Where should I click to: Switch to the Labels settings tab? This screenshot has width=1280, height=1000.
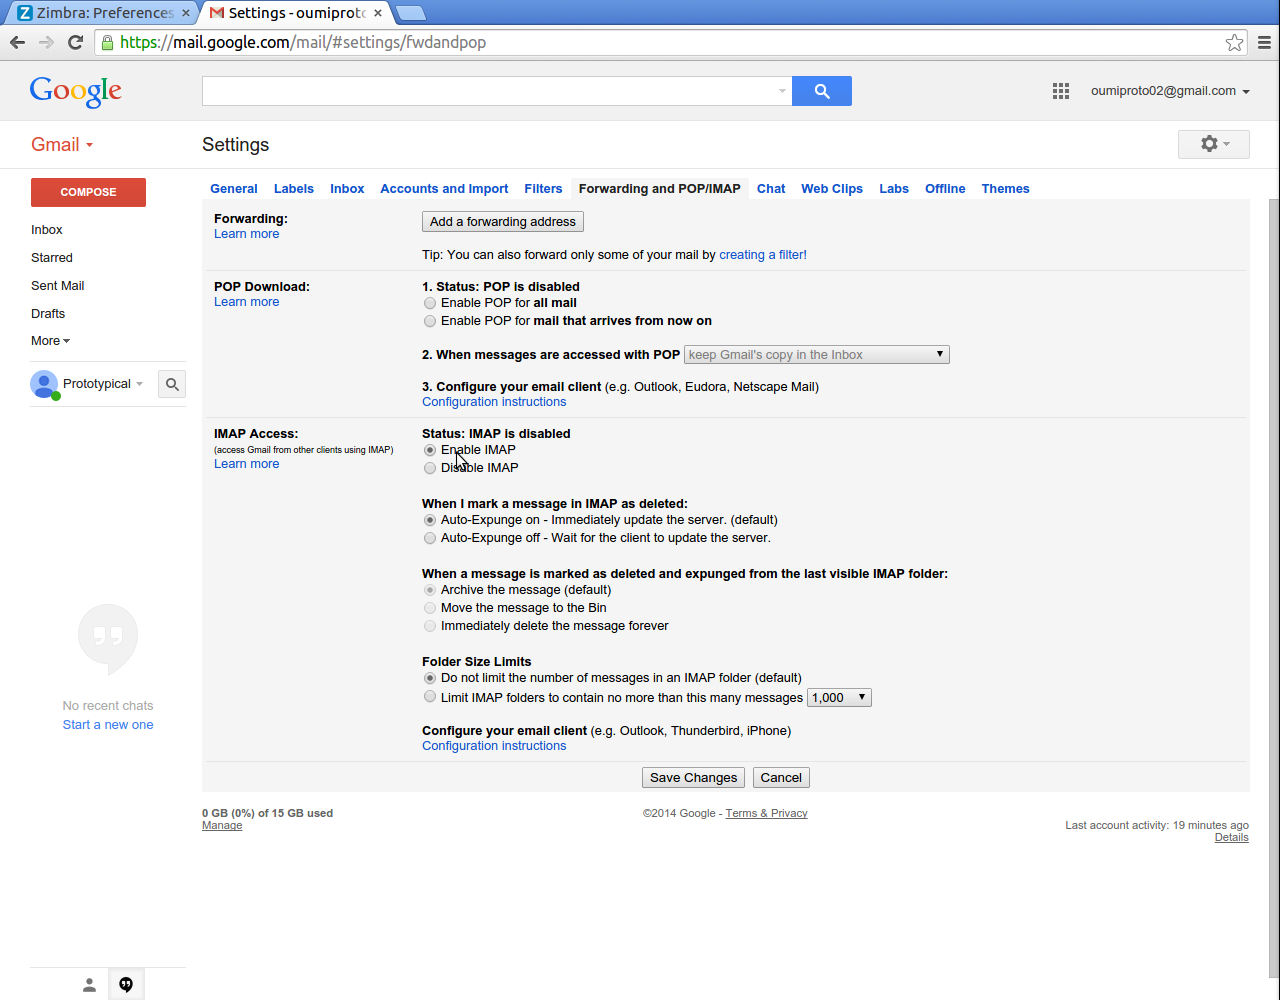(x=294, y=189)
